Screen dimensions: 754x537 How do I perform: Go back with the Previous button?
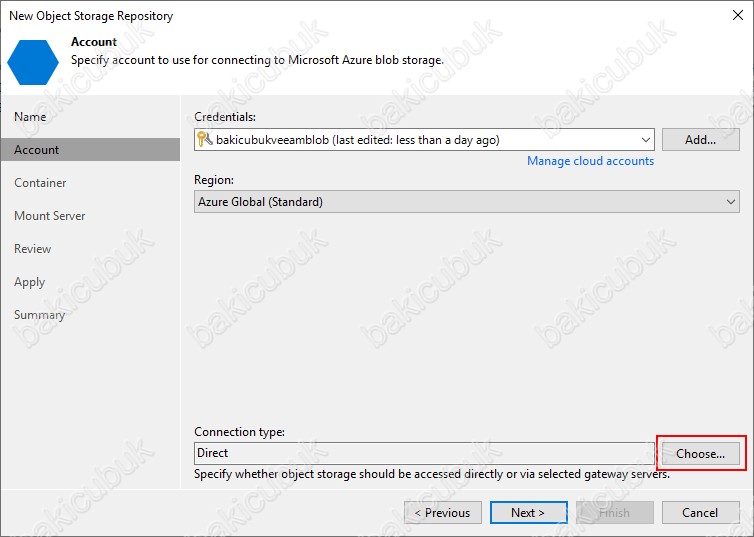tap(442, 513)
